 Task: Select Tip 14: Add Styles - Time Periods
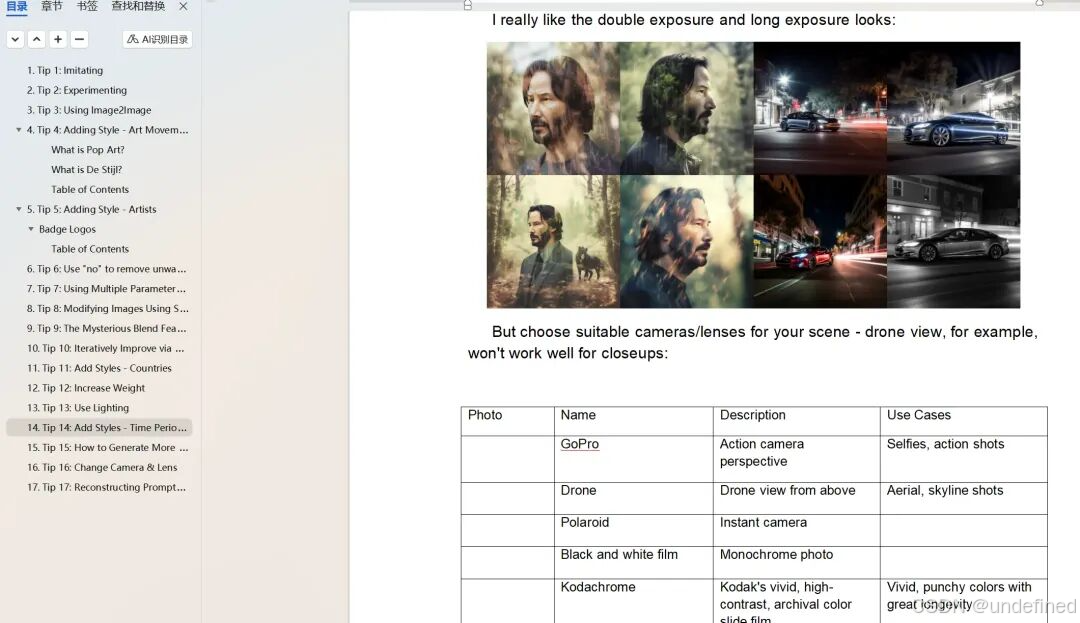(x=99, y=427)
